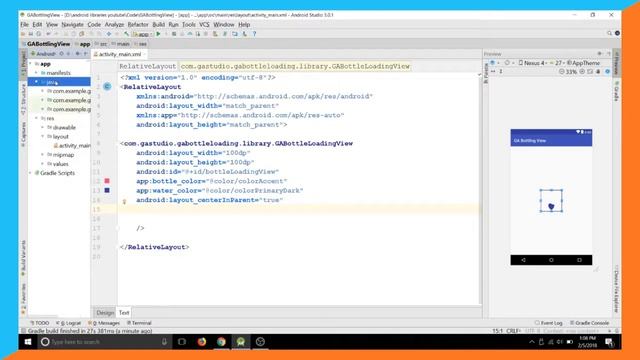The height and width of the screenshot is (360, 640).
Task: Switch to the Design tab
Action: click(x=105, y=313)
